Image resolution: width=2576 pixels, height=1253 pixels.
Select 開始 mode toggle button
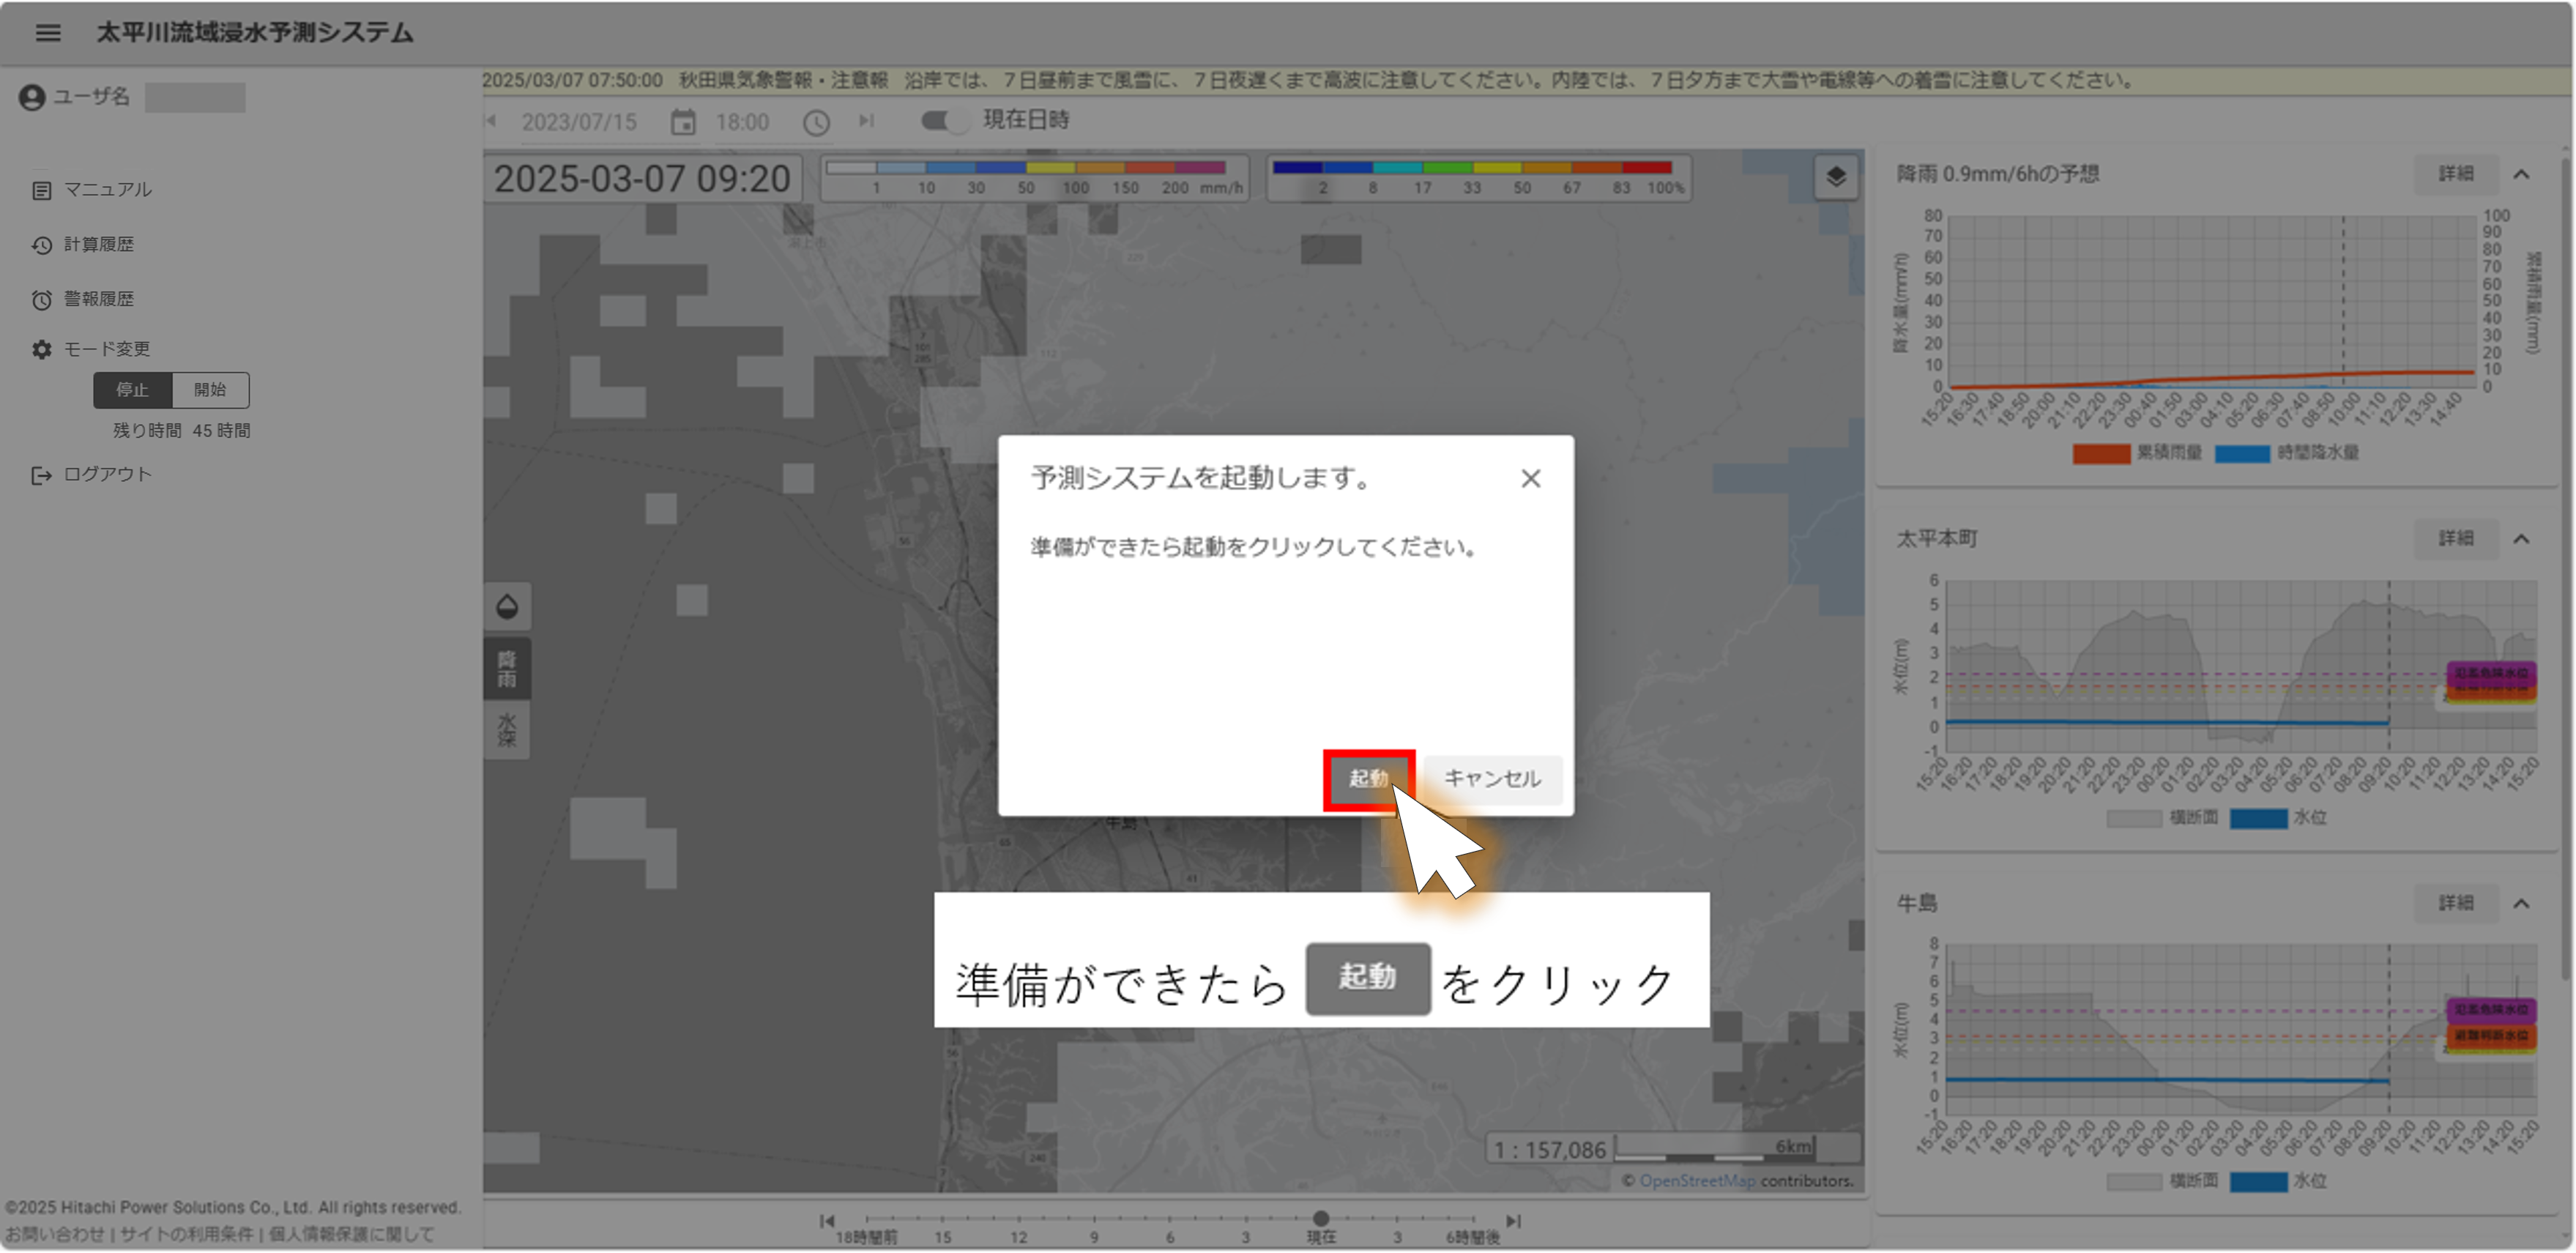coord(210,390)
